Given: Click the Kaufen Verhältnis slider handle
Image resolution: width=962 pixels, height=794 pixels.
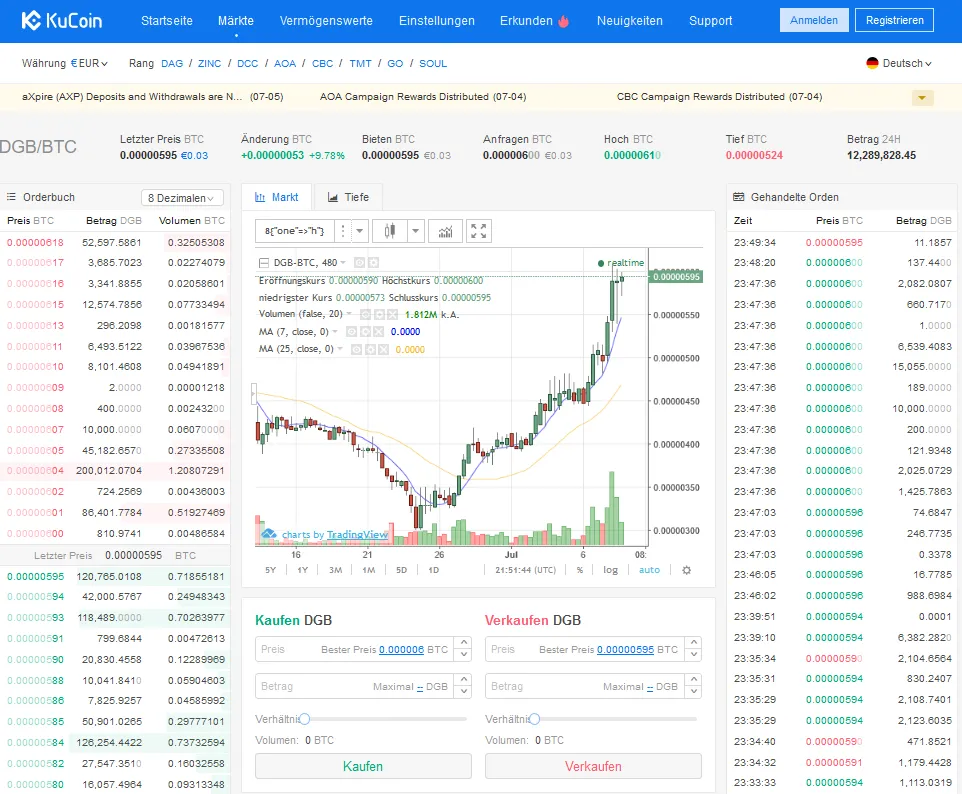Looking at the screenshot, I should pos(304,719).
